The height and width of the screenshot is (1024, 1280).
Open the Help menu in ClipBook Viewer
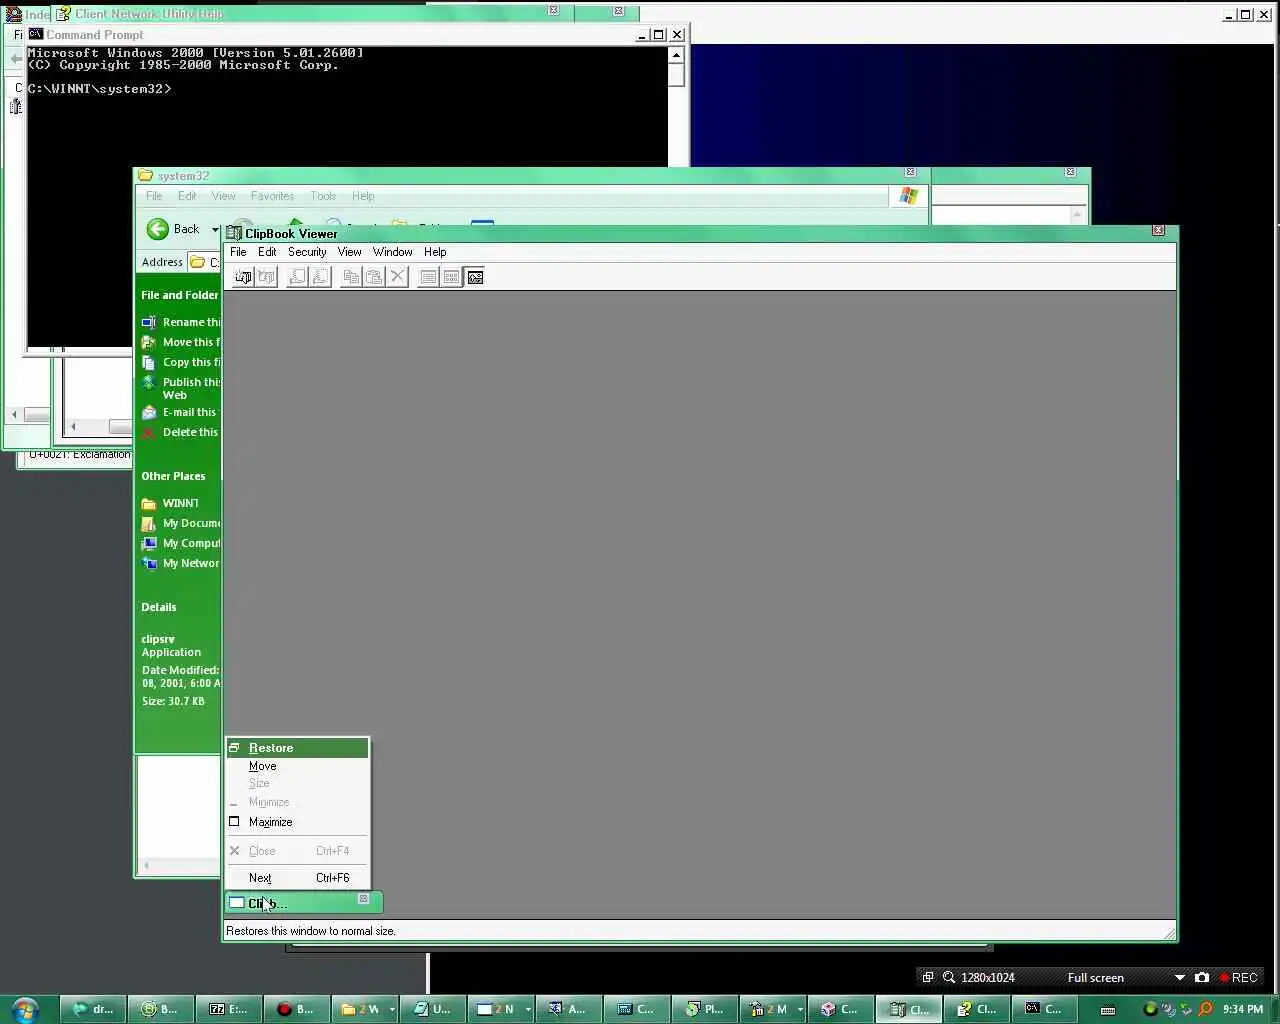point(435,252)
